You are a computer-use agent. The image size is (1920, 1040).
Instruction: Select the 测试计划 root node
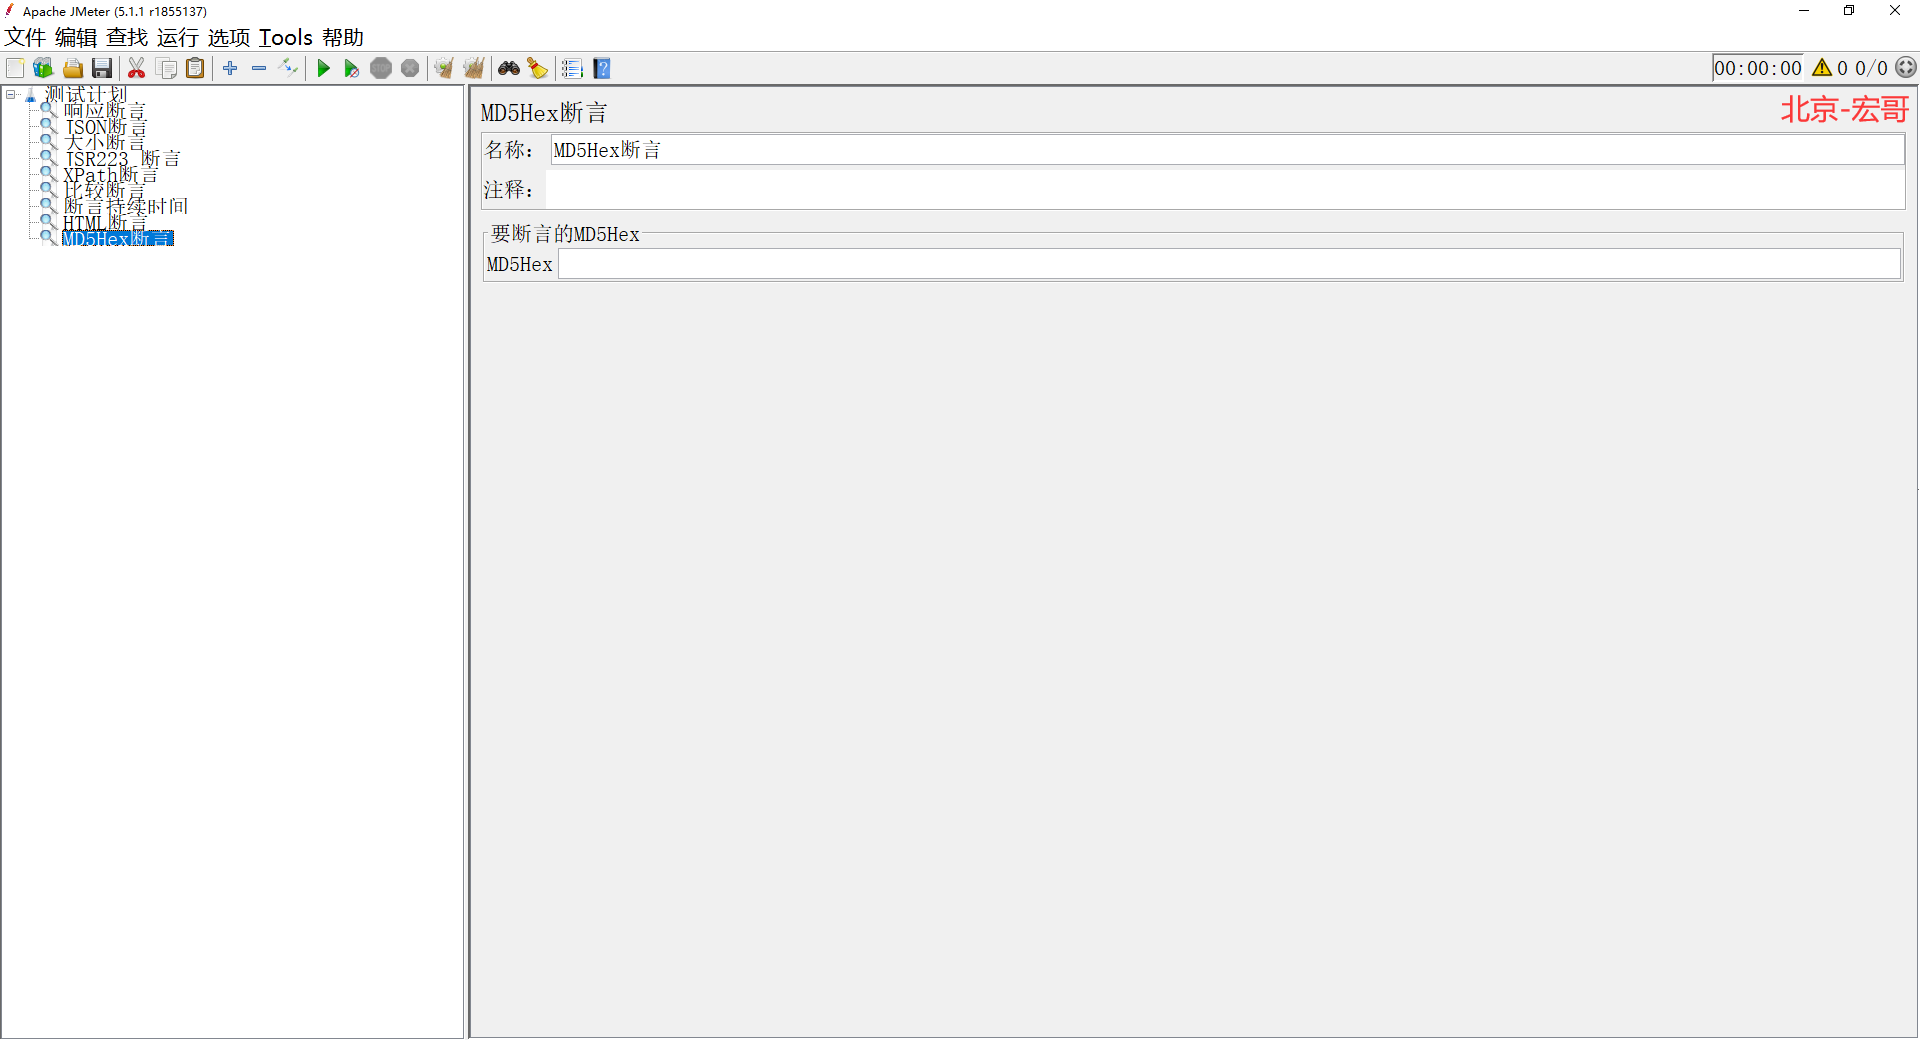click(x=86, y=95)
